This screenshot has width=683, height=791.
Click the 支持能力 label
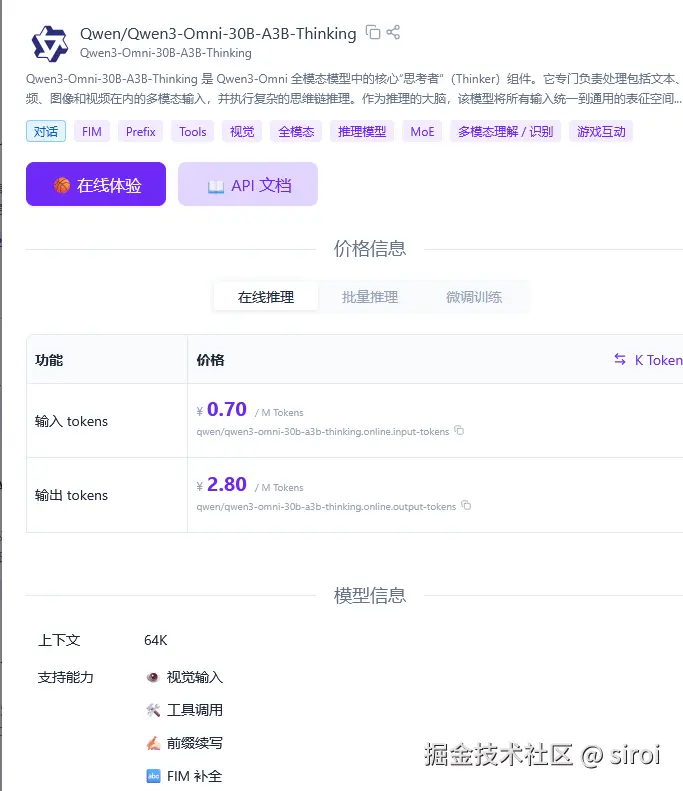click(x=66, y=677)
